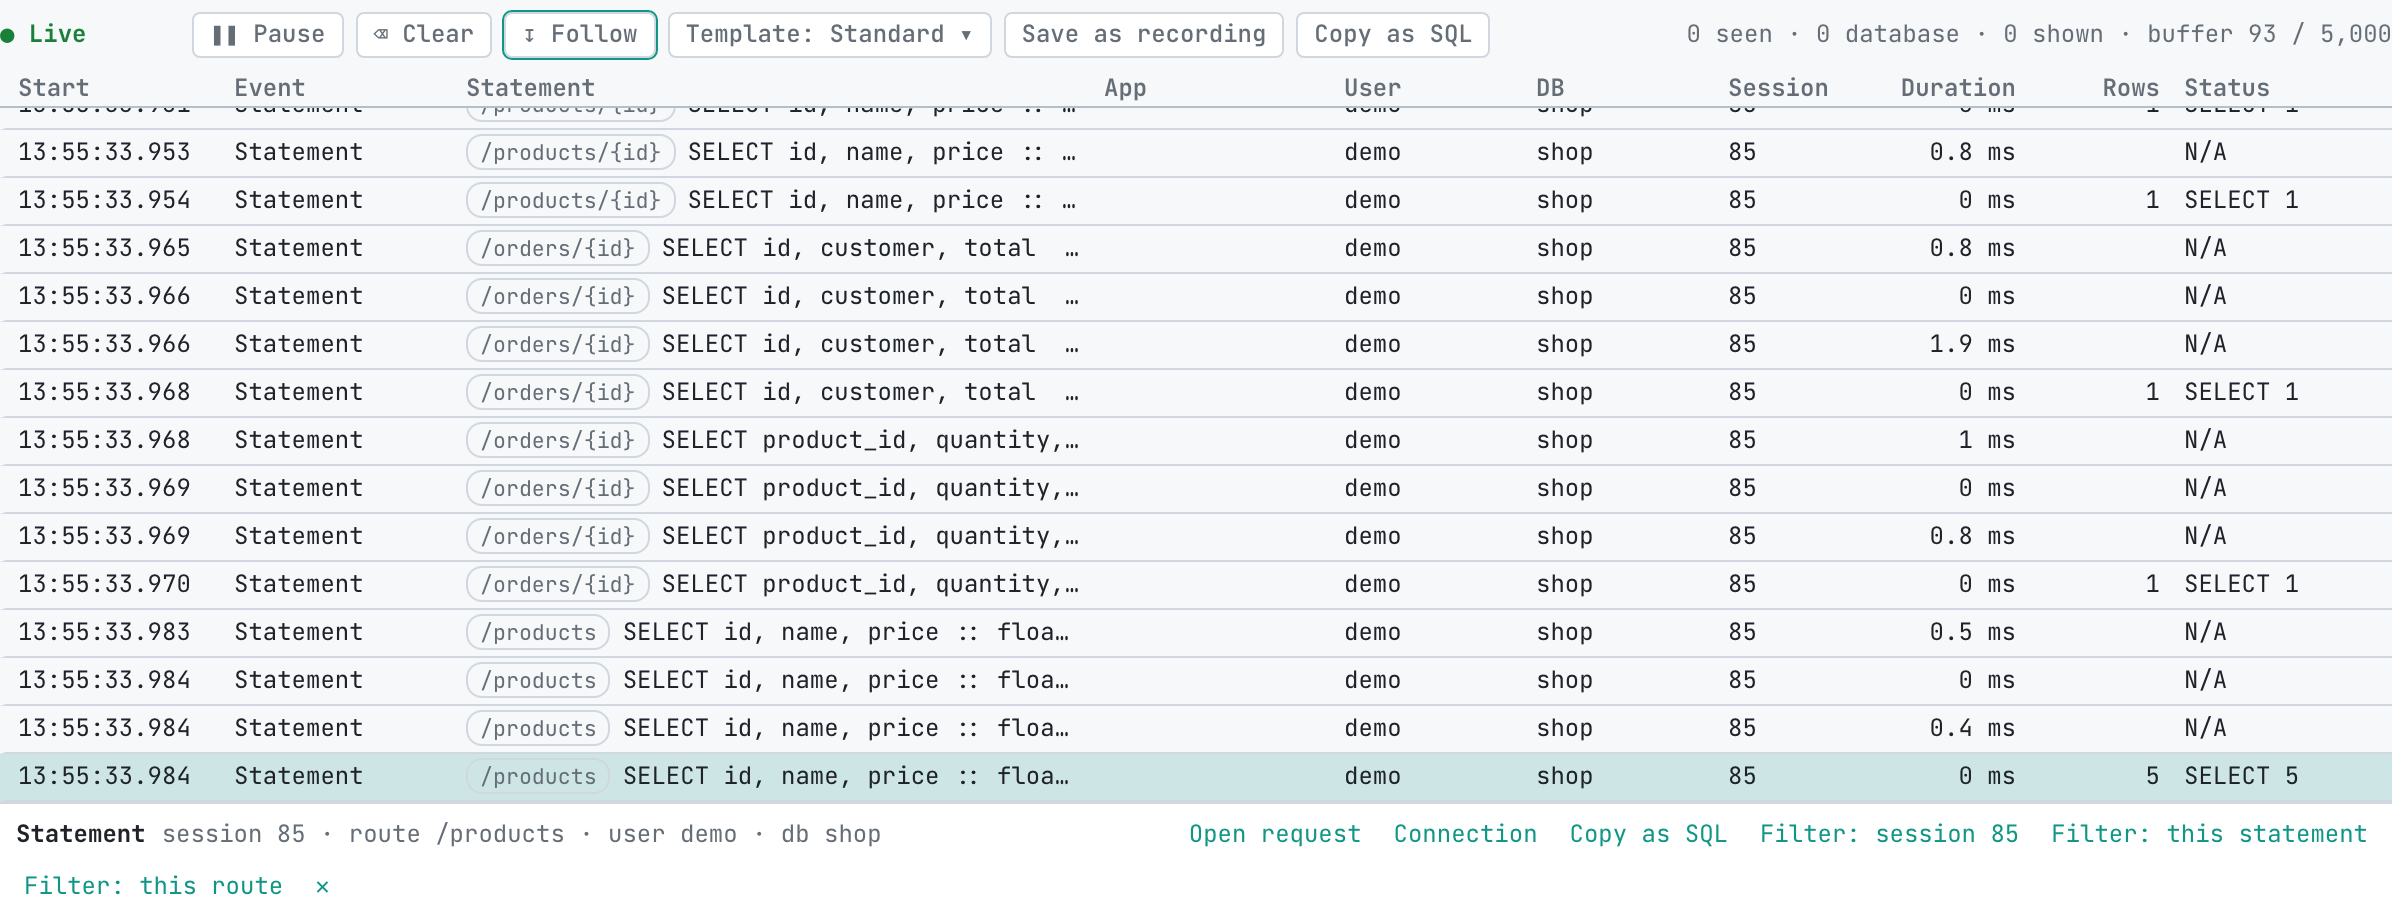Screen dimensions: 2392x916
Task: Select the statement row at 13:55:33.953
Action: [x=1196, y=153]
